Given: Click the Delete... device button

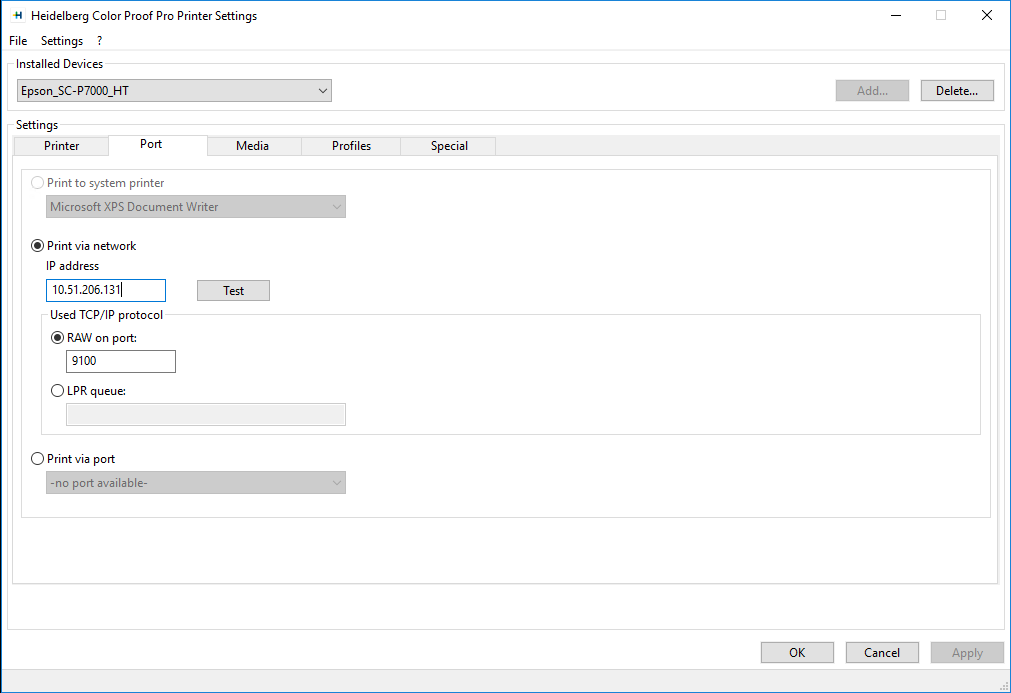Looking at the screenshot, I should tap(957, 91).
